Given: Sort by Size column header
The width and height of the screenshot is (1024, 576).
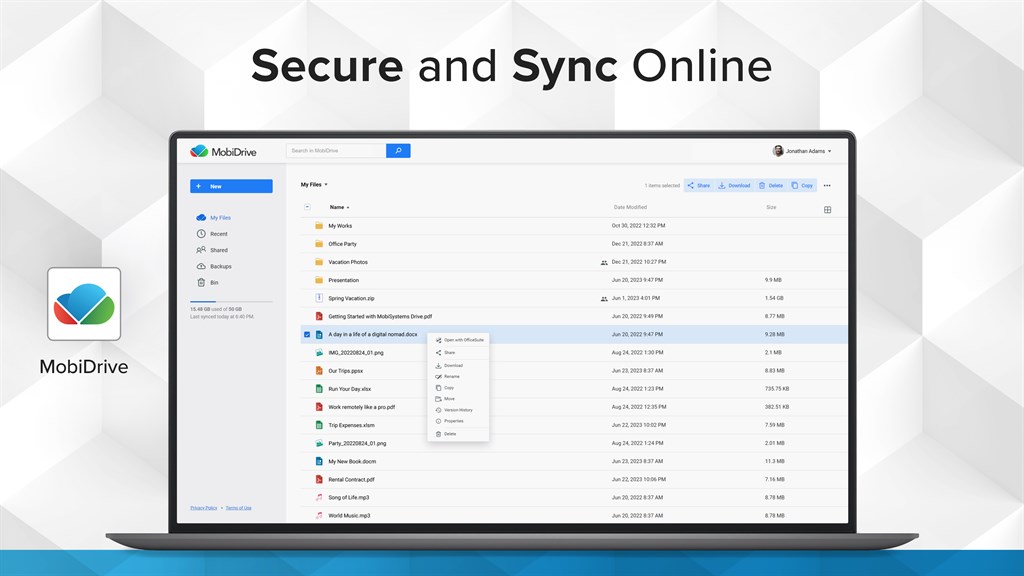Looking at the screenshot, I should pos(771,207).
